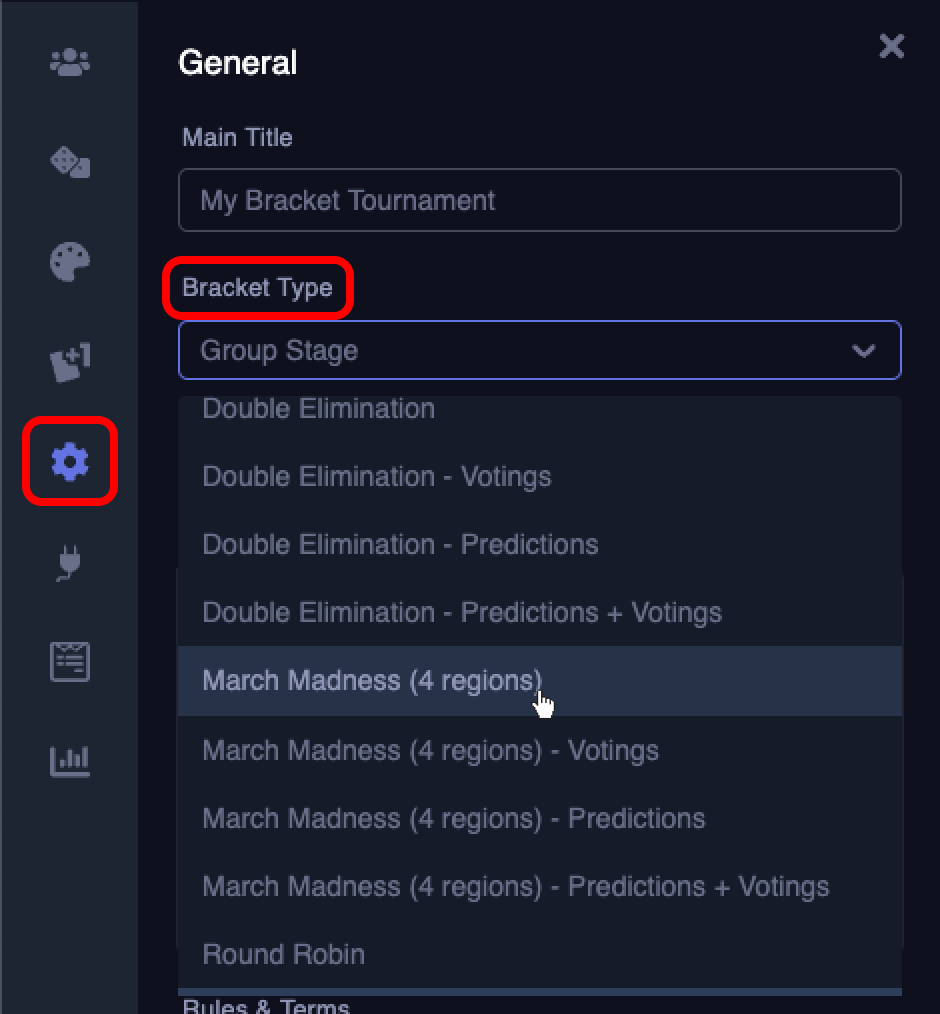This screenshot has height=1014, width=940.
Task: Close the General settings panel
Action: coord(891,46)
